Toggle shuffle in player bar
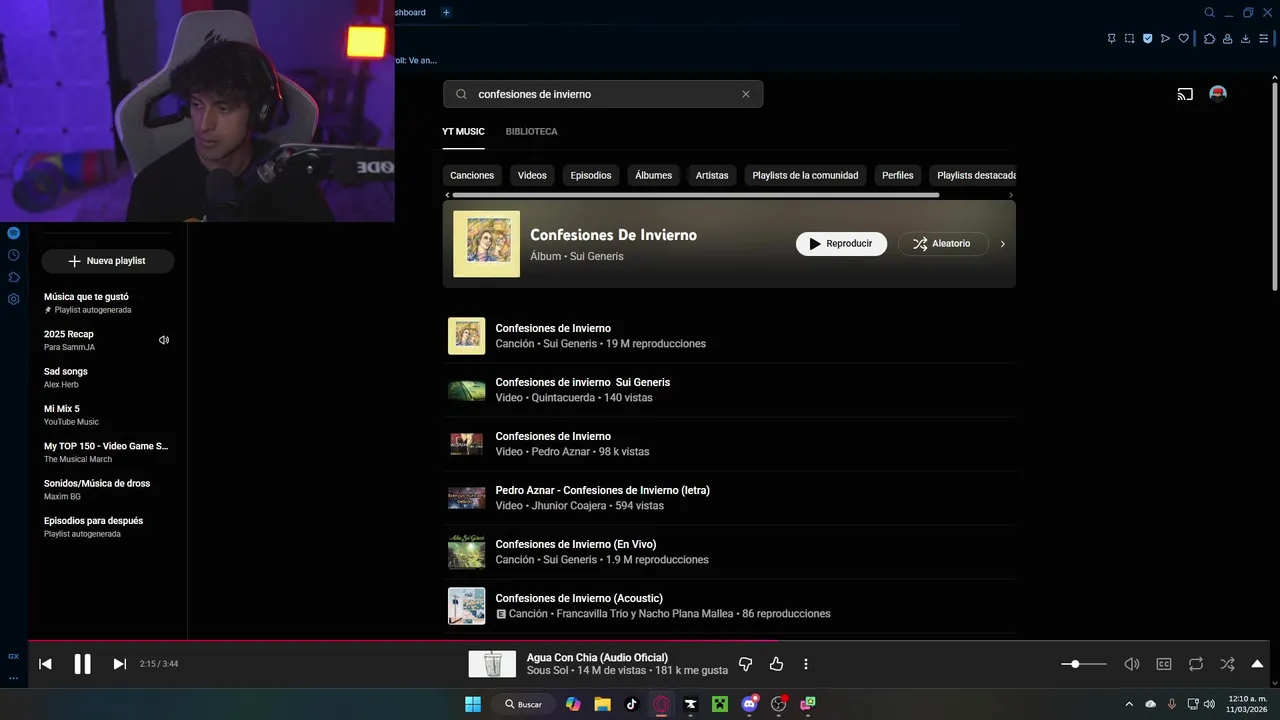This screenshot has width=1280, height=720. click(1227, 664)
